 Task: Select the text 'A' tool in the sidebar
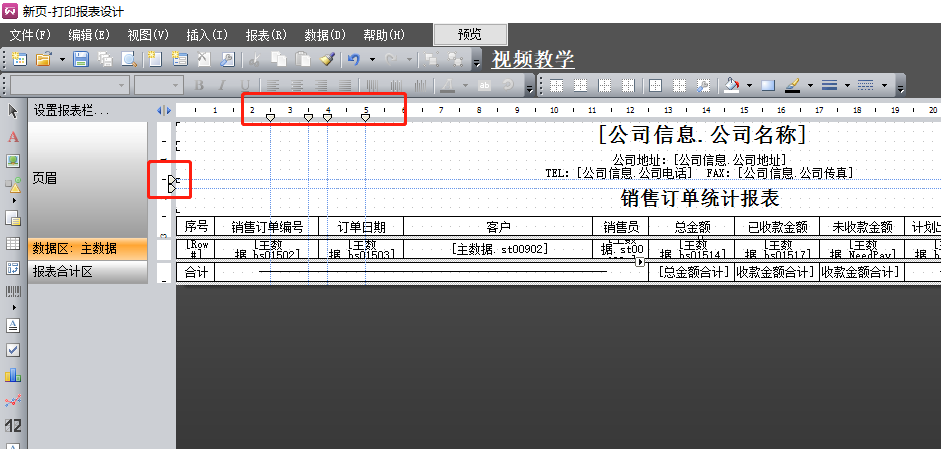click(13, 136)
